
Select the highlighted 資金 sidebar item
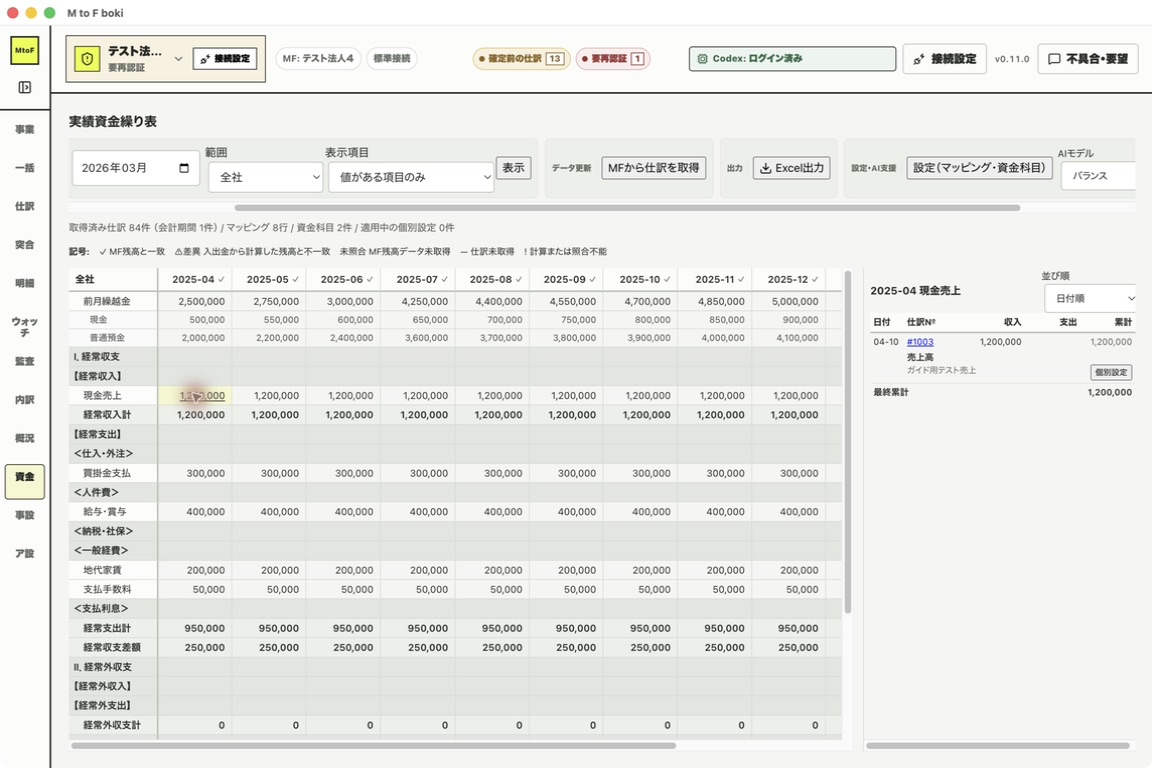click(x=24, y=481)
